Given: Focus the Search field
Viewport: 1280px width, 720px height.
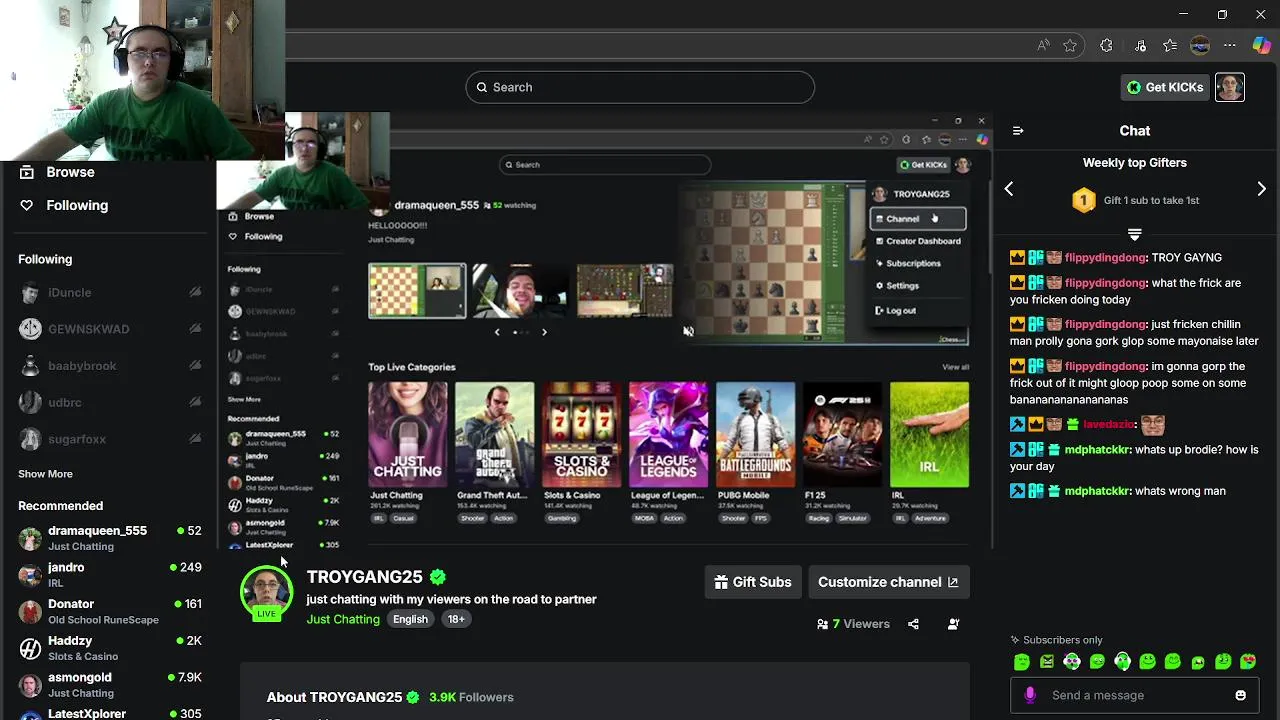Looking at the screenshot, I should (640, 87).
